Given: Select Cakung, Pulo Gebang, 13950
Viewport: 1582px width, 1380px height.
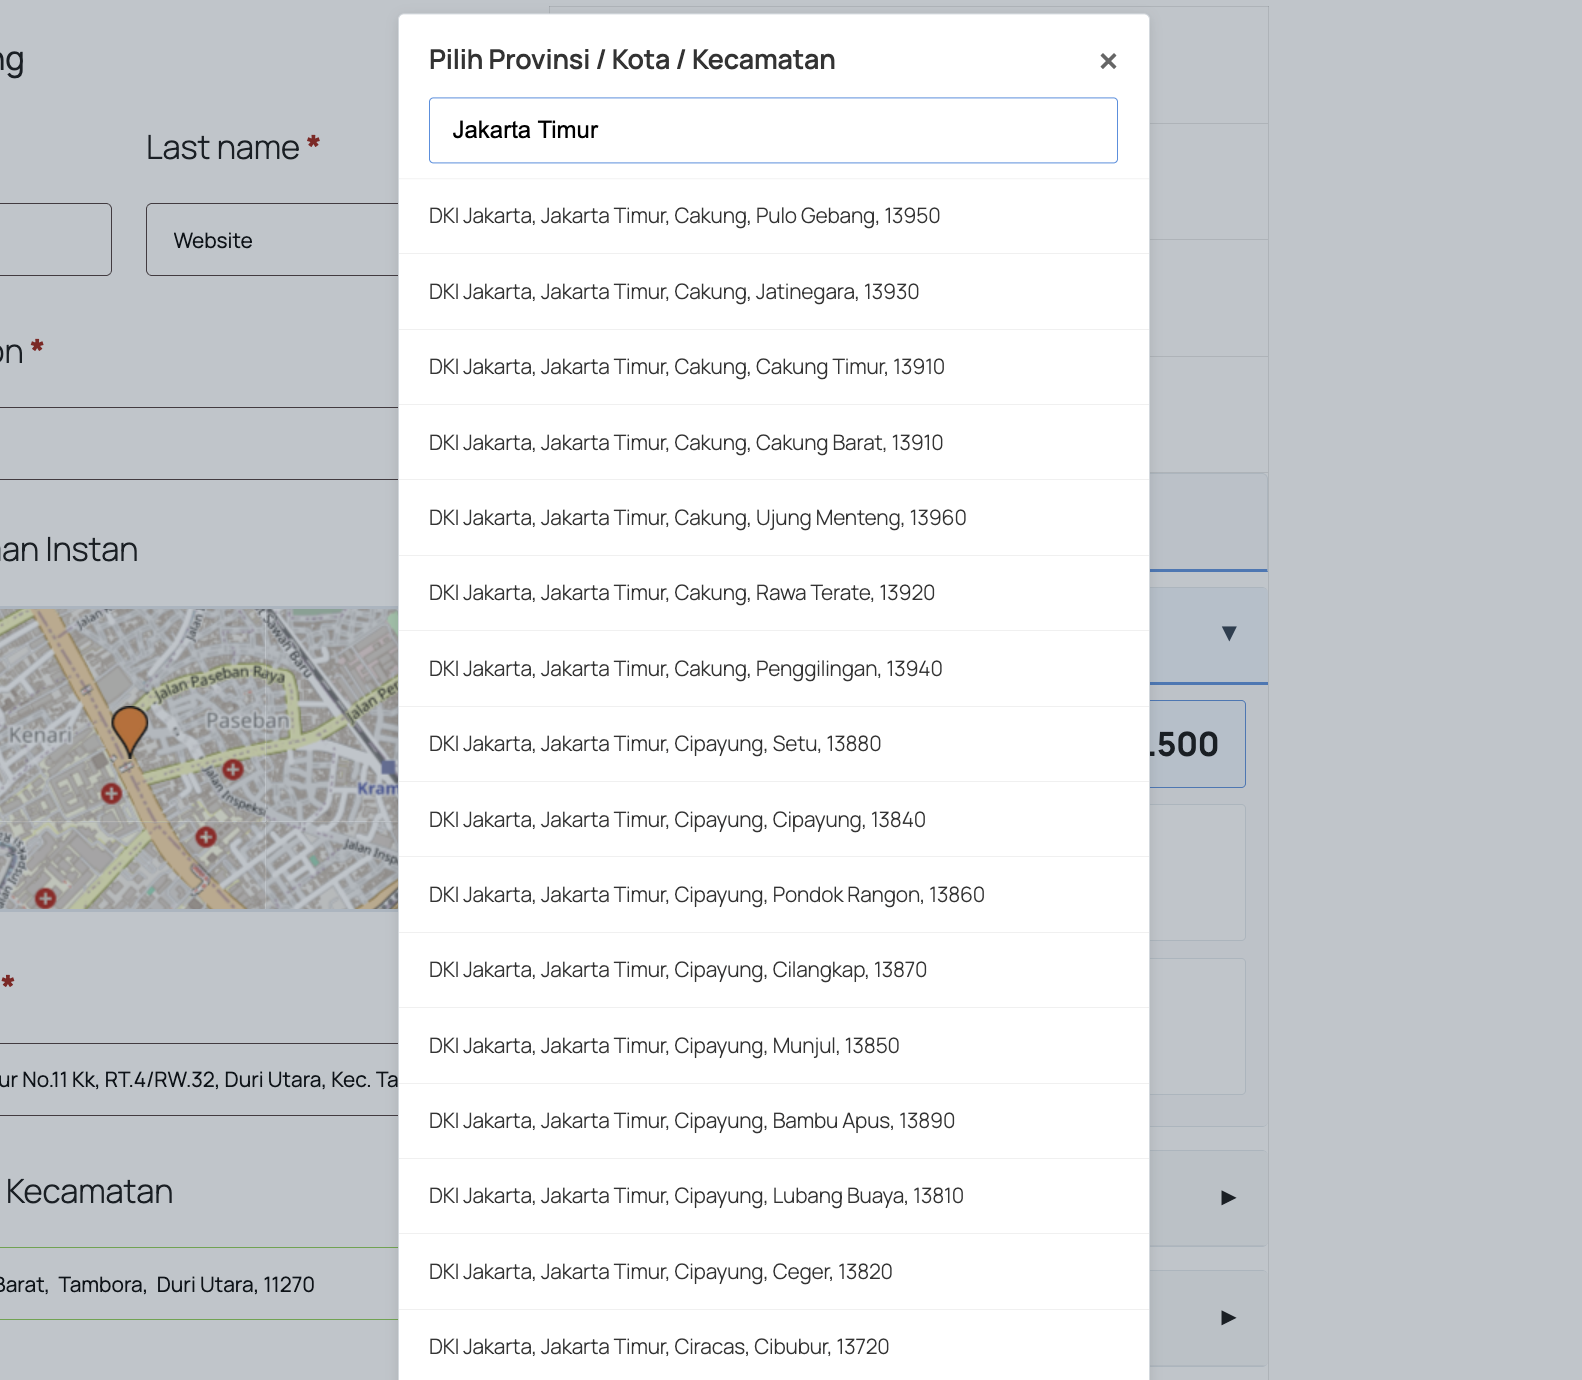Looking at the screenshot, I should click(684, 216).
